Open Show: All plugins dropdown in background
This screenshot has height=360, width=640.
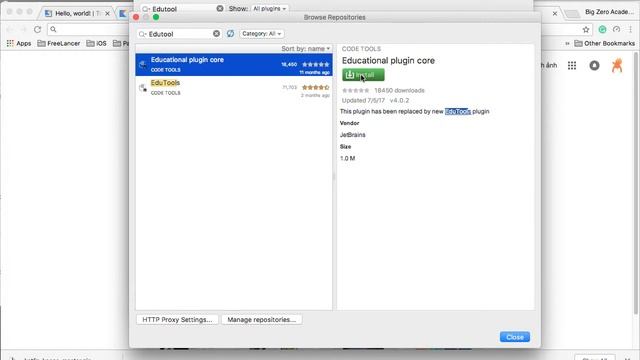point(269,9)
